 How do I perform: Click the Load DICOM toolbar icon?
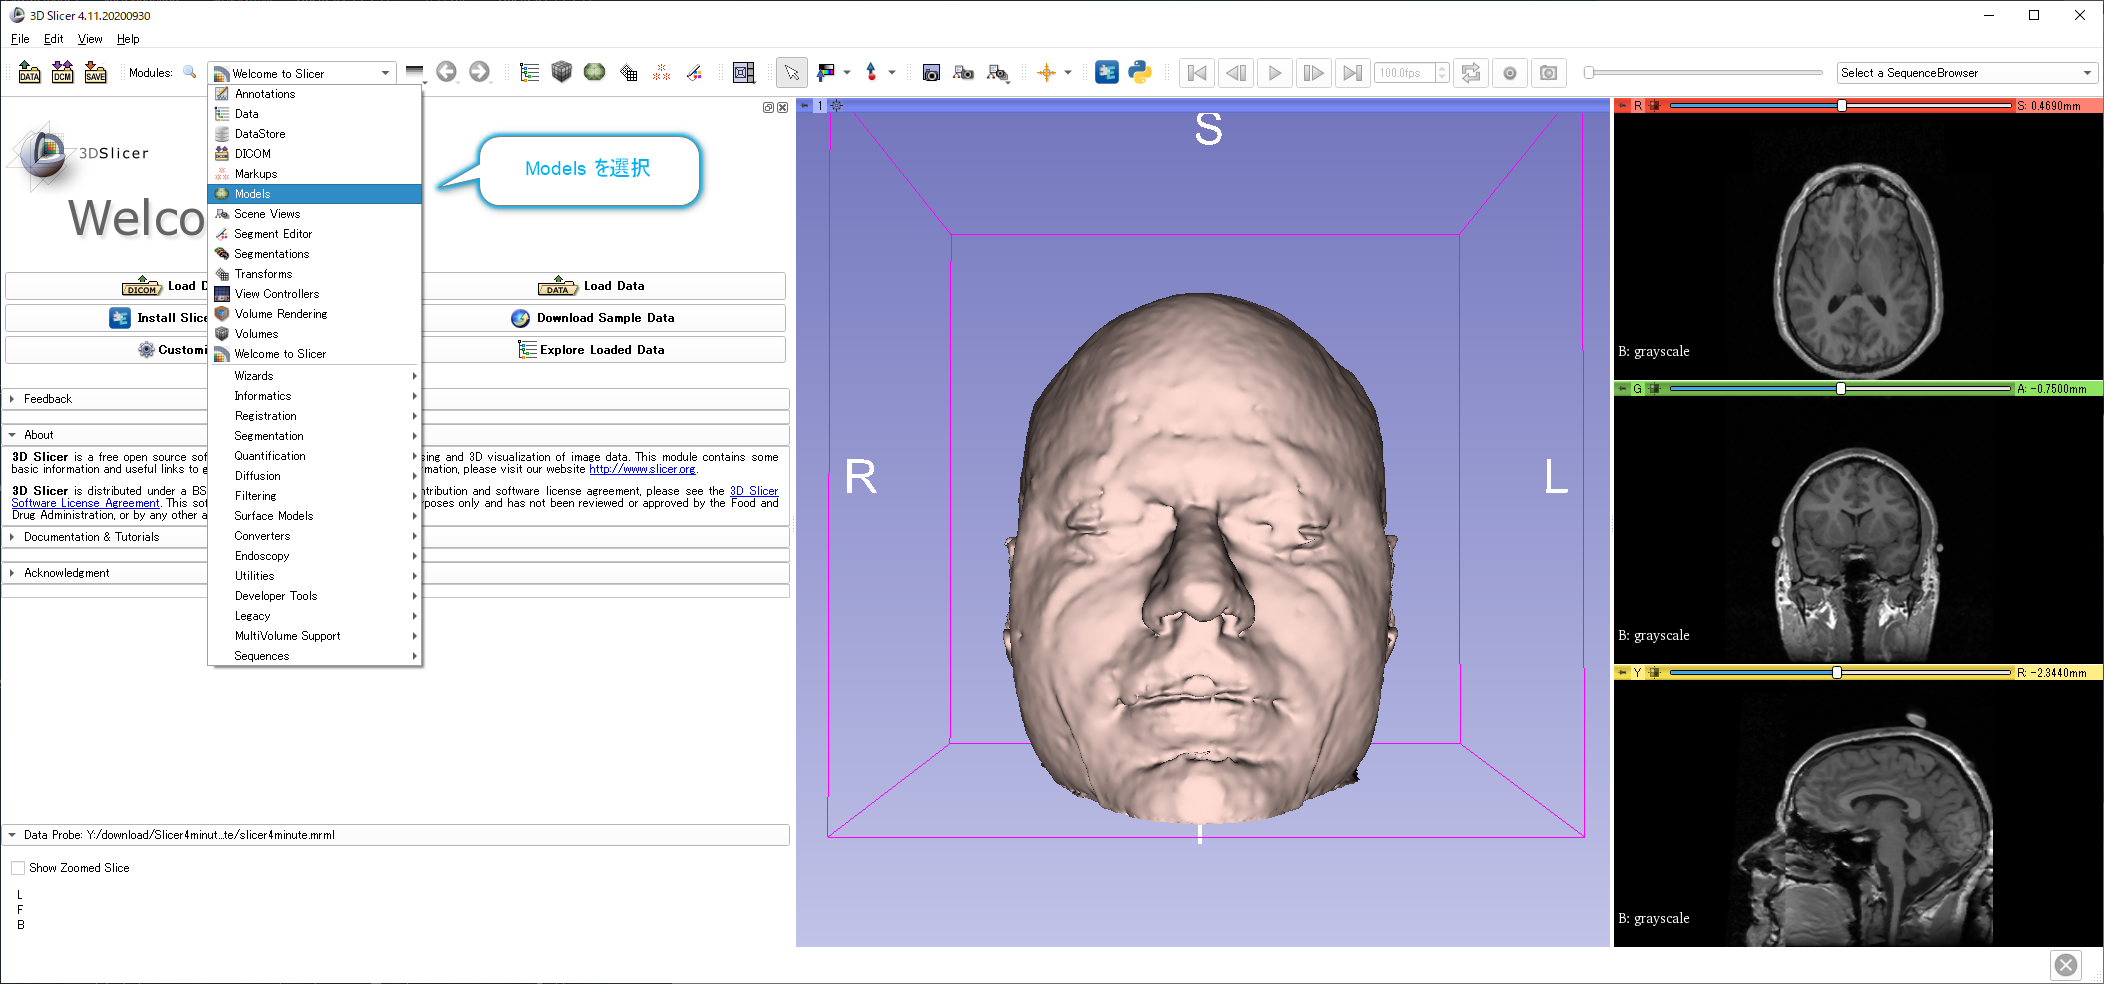[62, 73]
